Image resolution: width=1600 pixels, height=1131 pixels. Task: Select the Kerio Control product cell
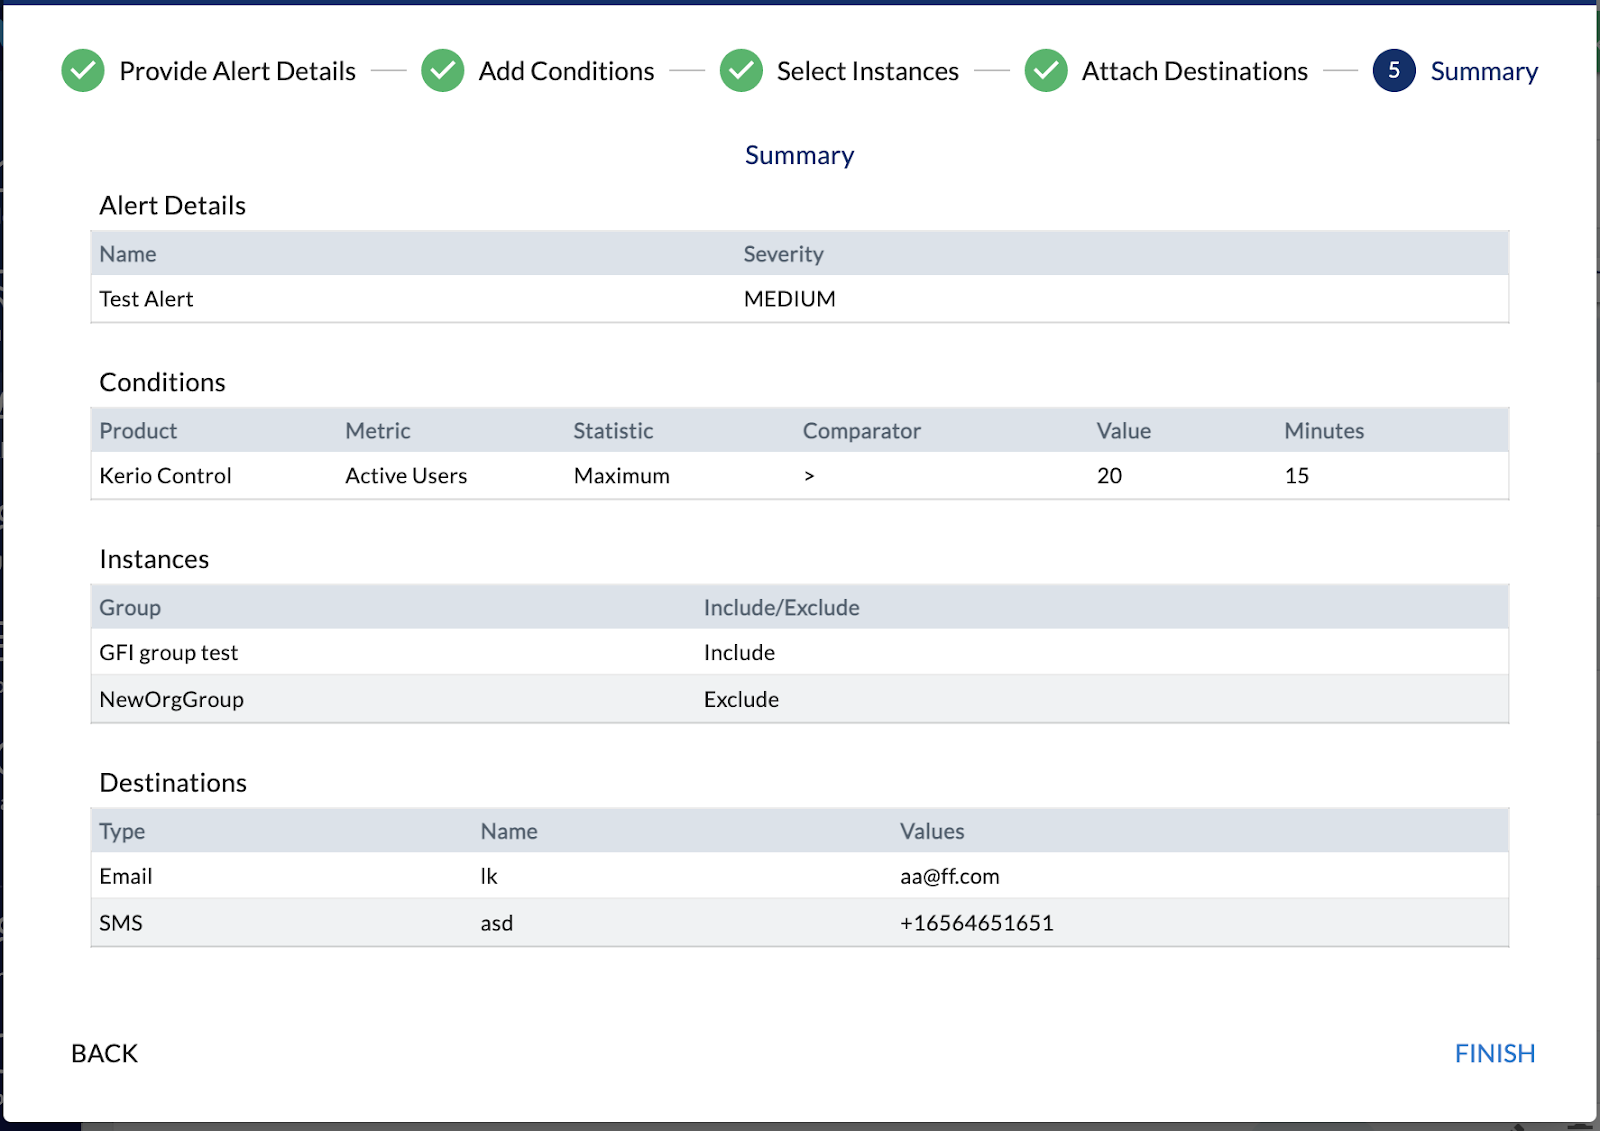coord(165,476)
